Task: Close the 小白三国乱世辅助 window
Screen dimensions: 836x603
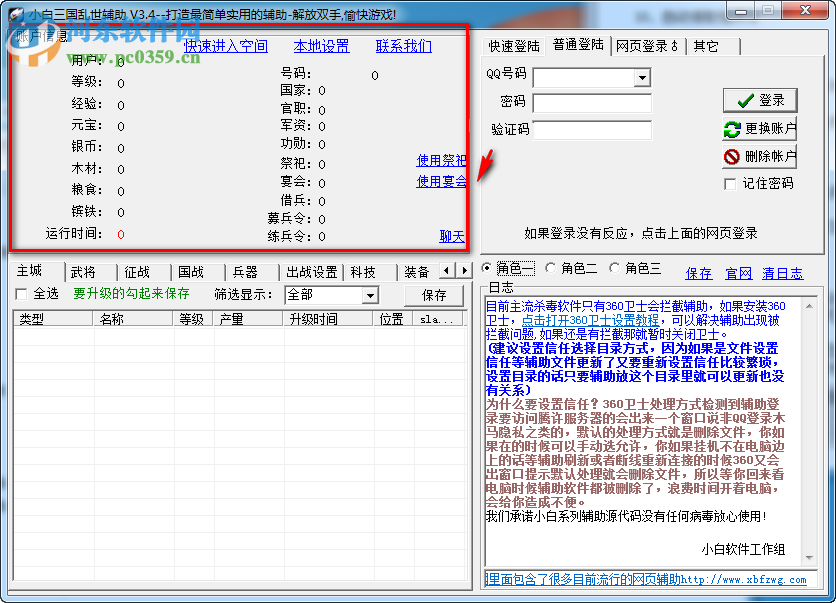Action: (x=805, y=10)
